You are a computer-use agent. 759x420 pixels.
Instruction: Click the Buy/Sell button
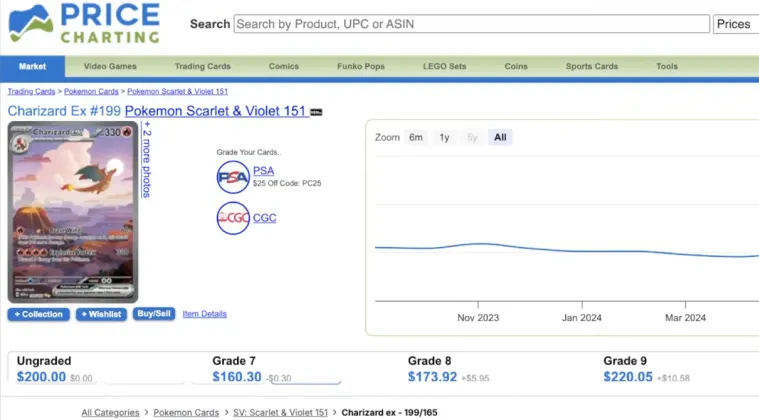click(x=154, y=314)
